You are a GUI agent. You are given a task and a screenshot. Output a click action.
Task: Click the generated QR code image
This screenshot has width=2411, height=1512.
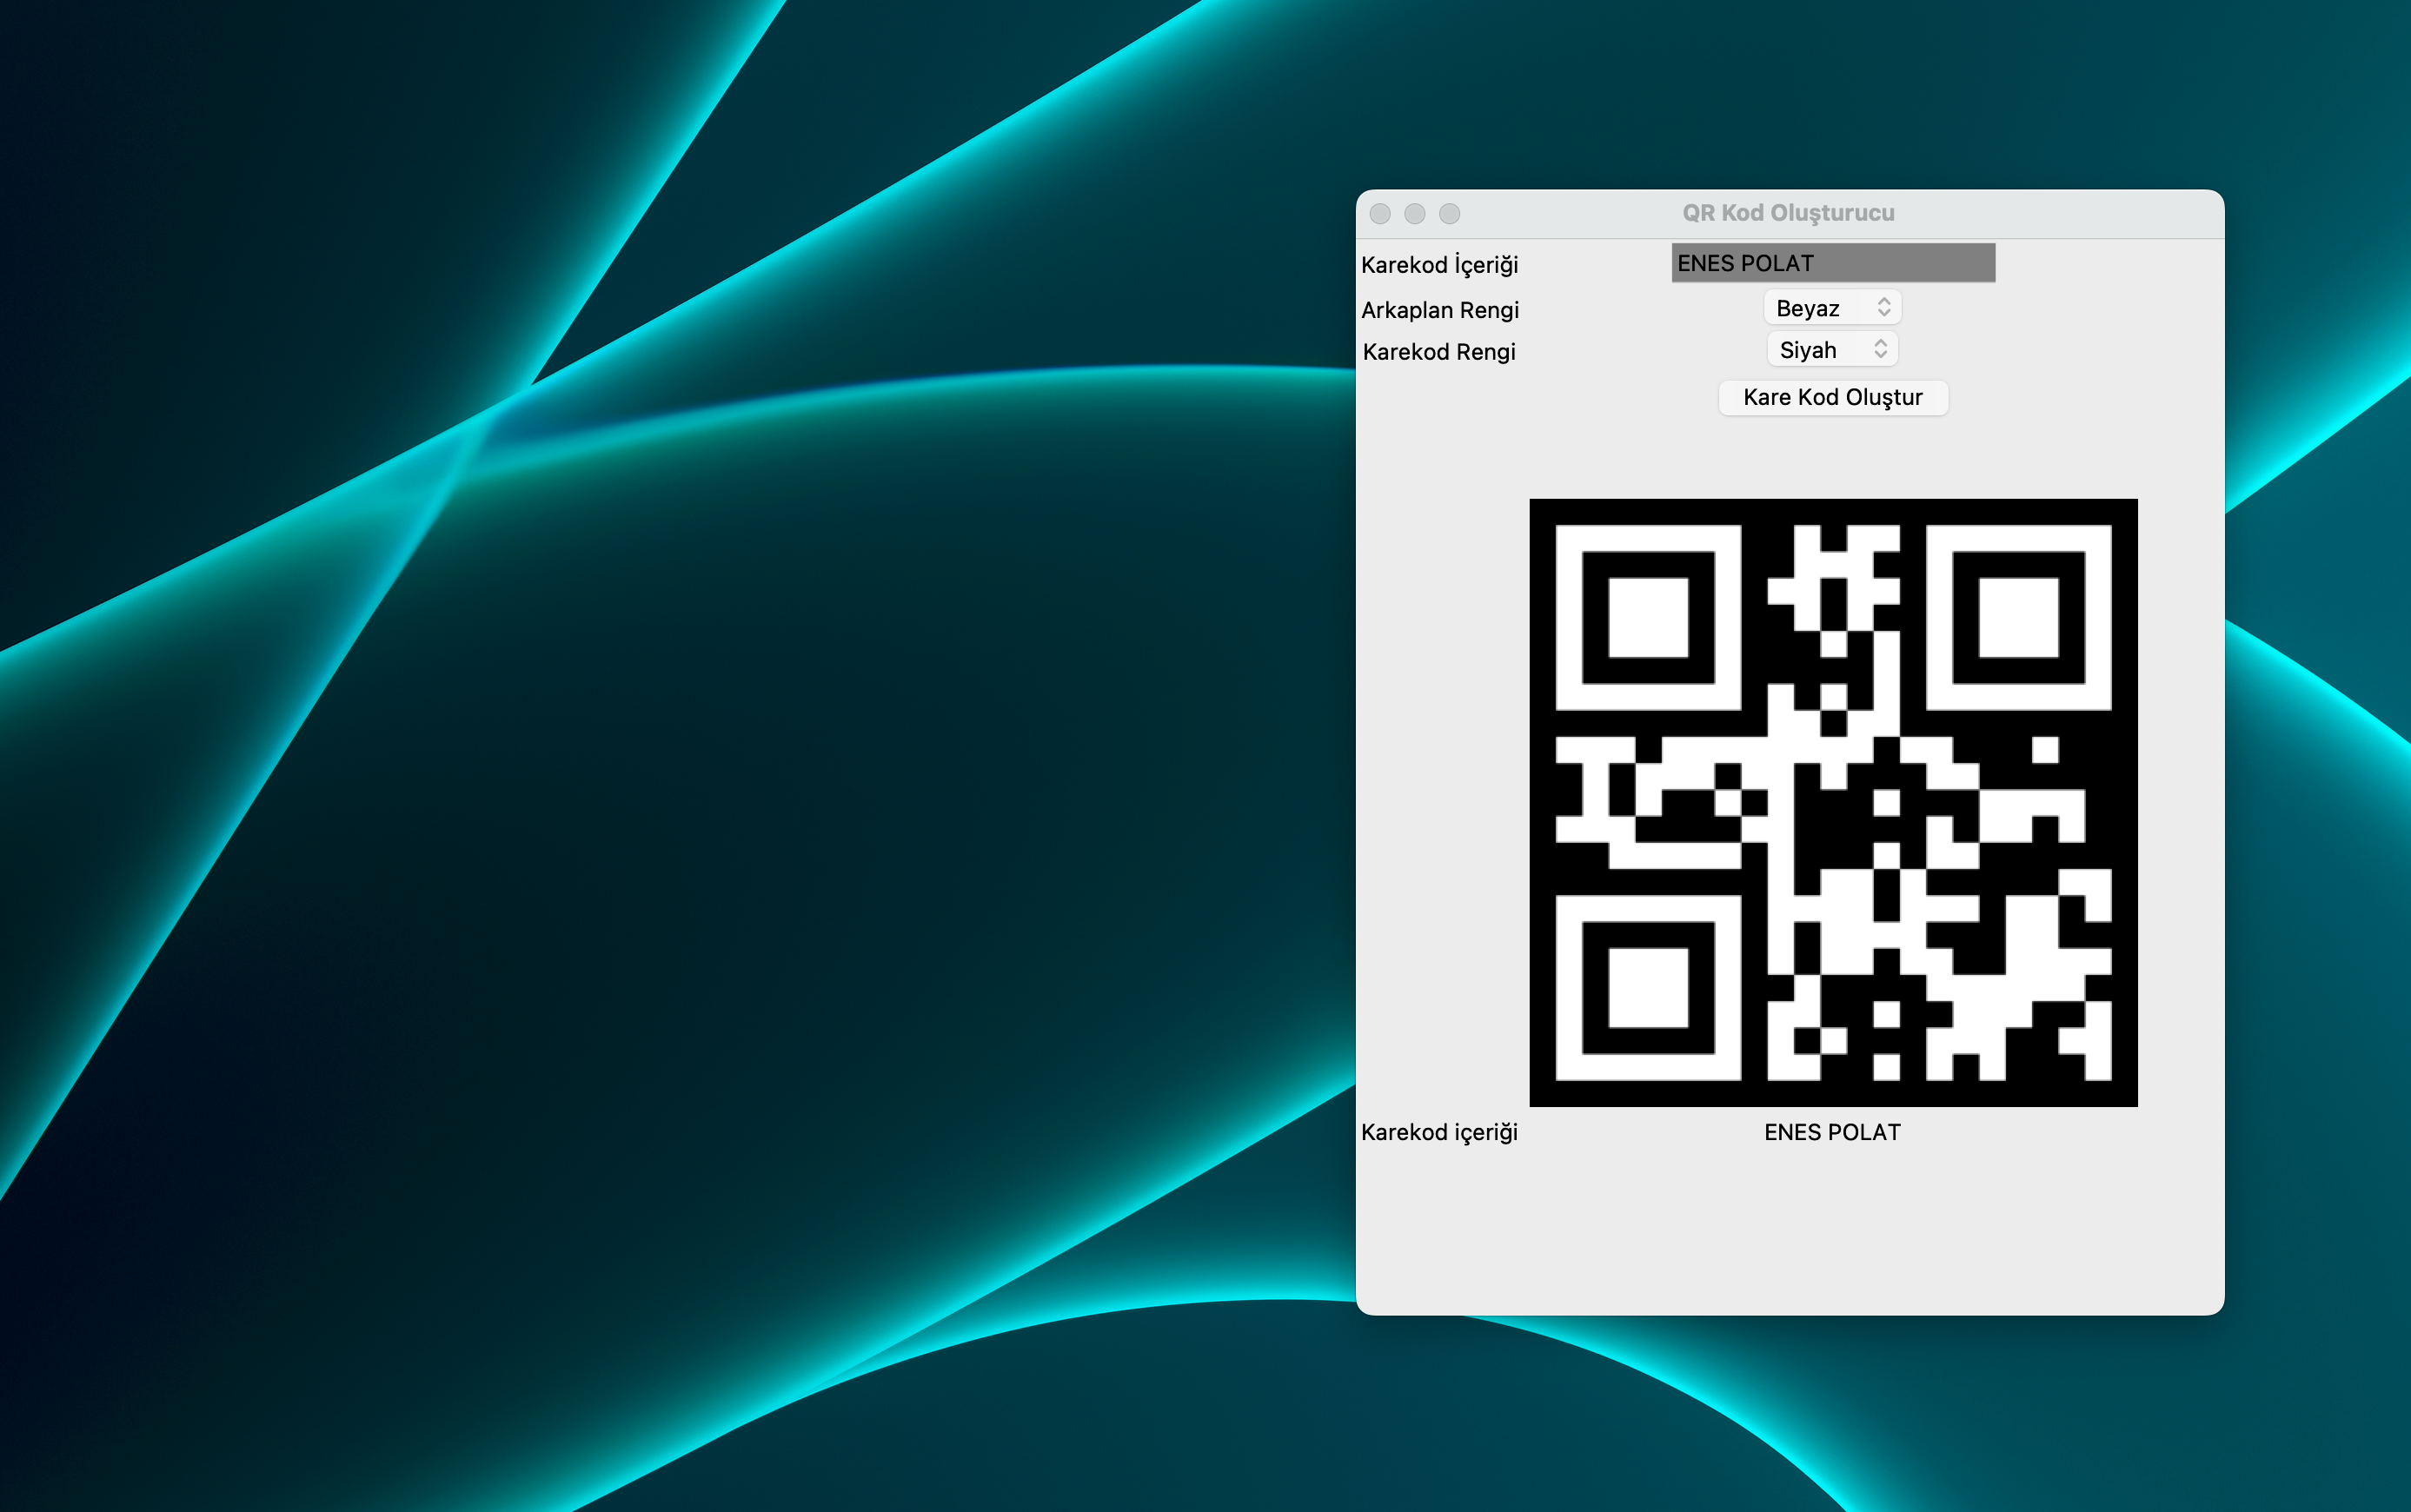(x=1833, y=802)
